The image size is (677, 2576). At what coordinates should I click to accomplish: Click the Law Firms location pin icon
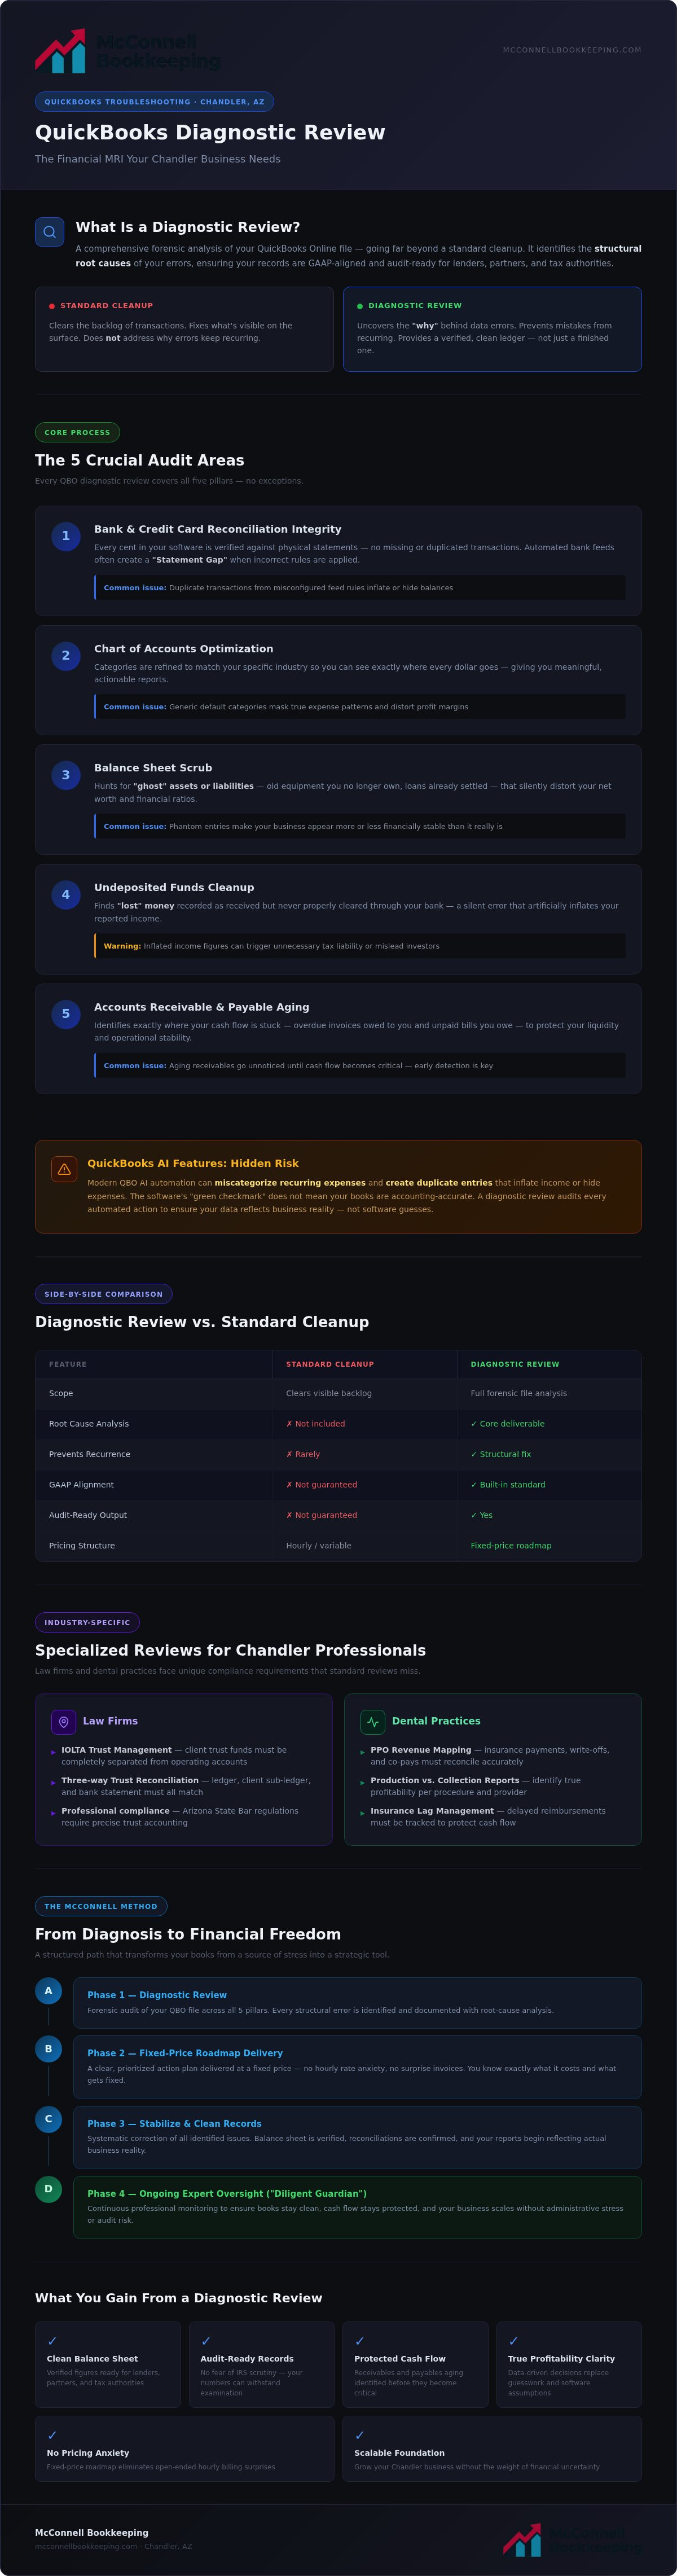64,1722
